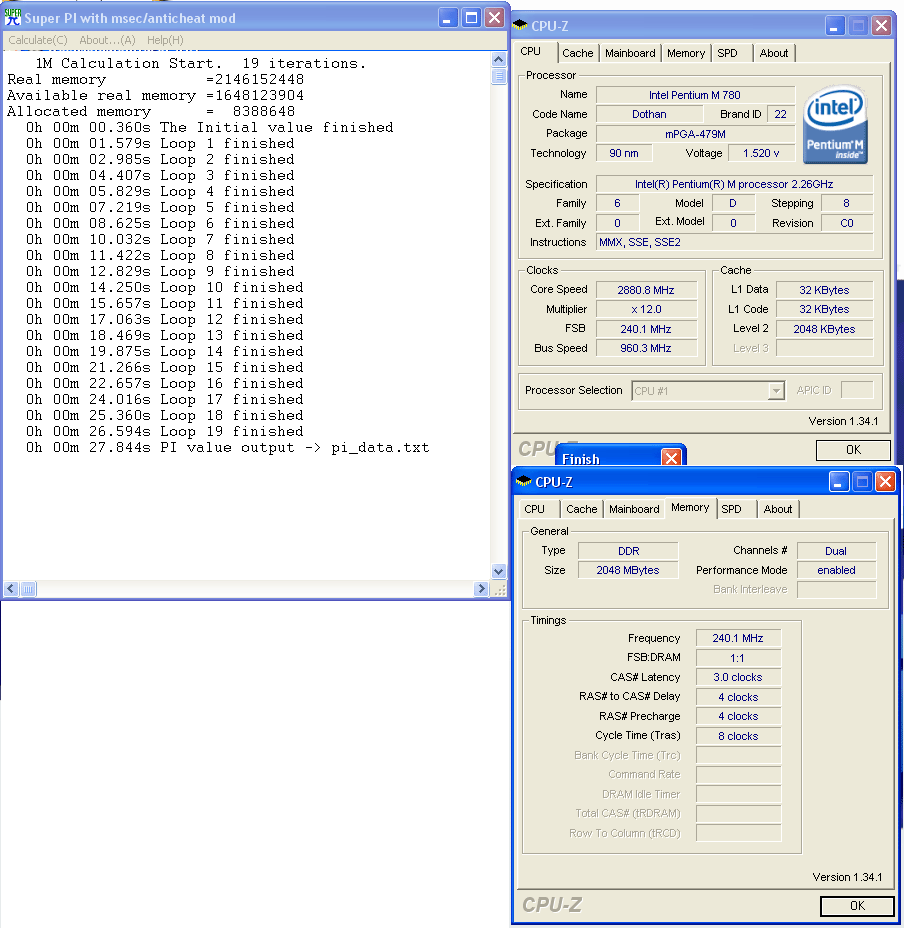
Task: Click the Technology value 90 nm
Action: 624,153
